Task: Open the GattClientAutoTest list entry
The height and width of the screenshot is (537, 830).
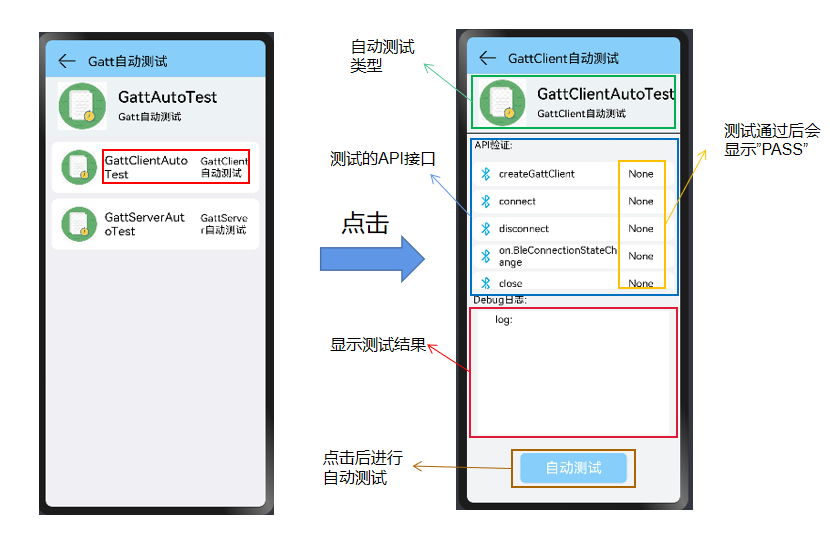Action: tap(156, 167)
